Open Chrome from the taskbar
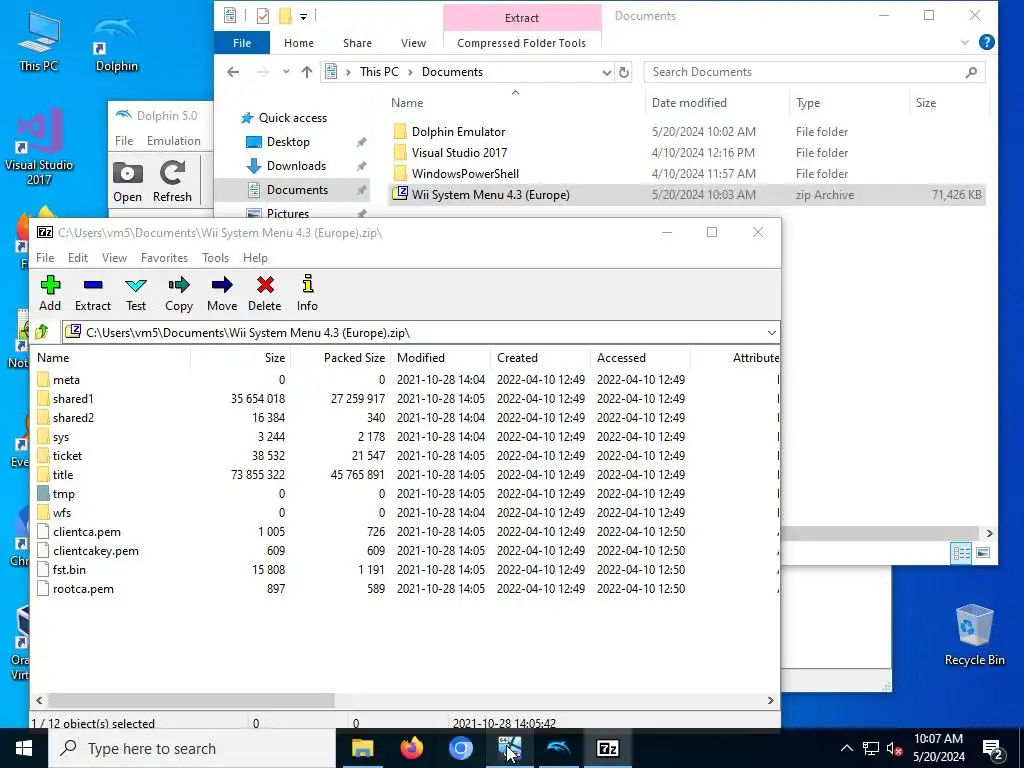This screenshot has width=1024, height=768. [460, 748]
